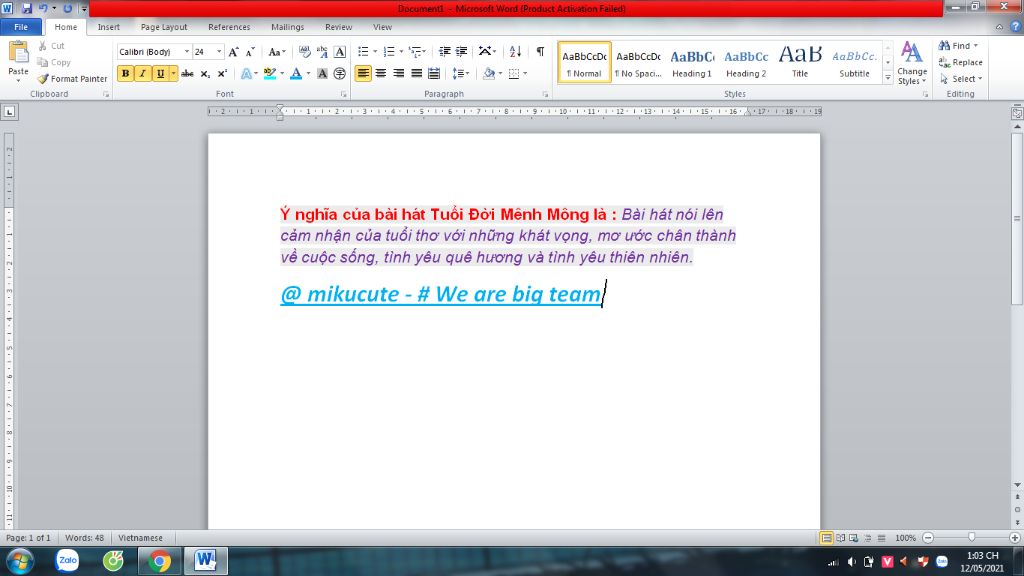This screenshot has width=1024, height=576.
Task: Center align the paragraph
Action: point(381,73)
